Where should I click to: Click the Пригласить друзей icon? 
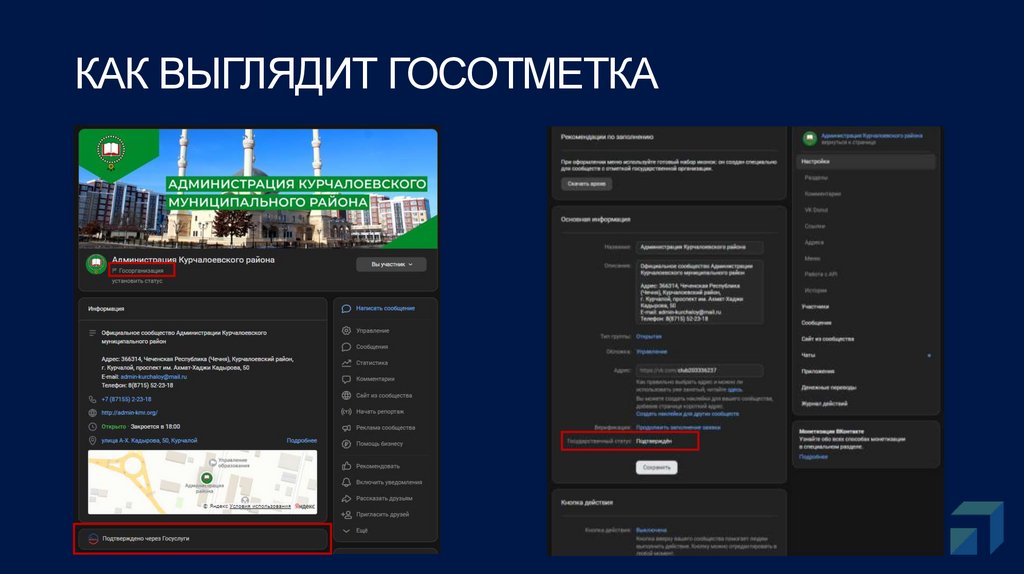[346, 514]
